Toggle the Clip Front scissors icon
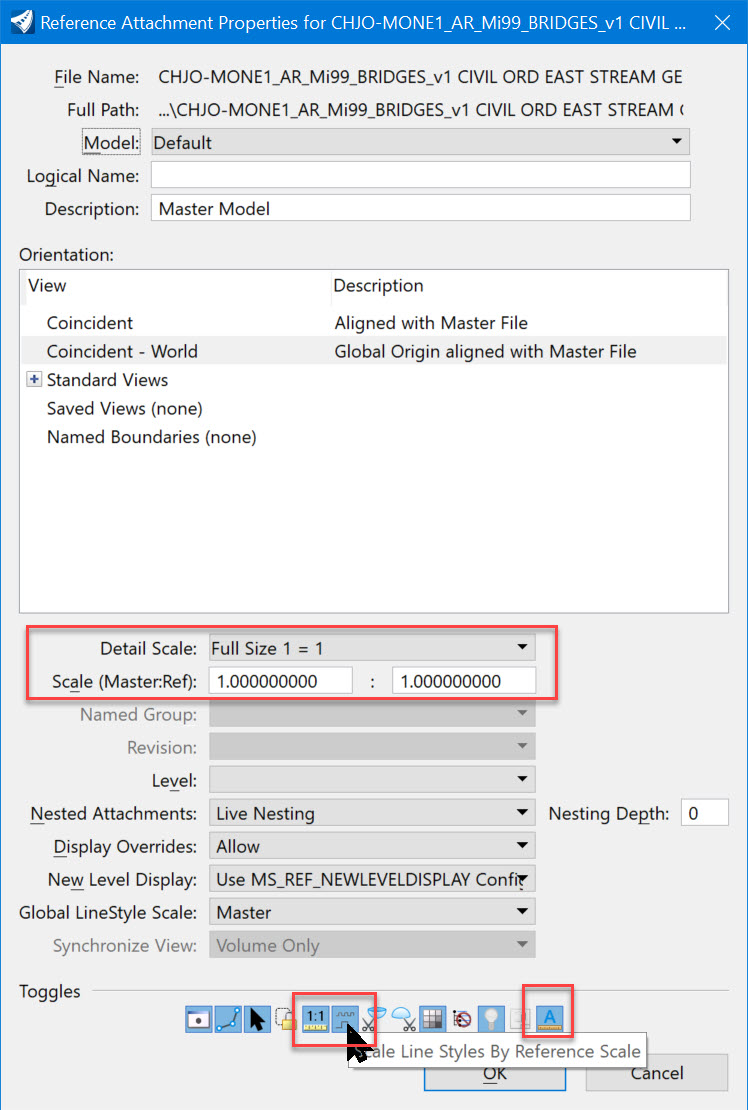This screenshot has width=748, height=1110. pos(403,1019)
